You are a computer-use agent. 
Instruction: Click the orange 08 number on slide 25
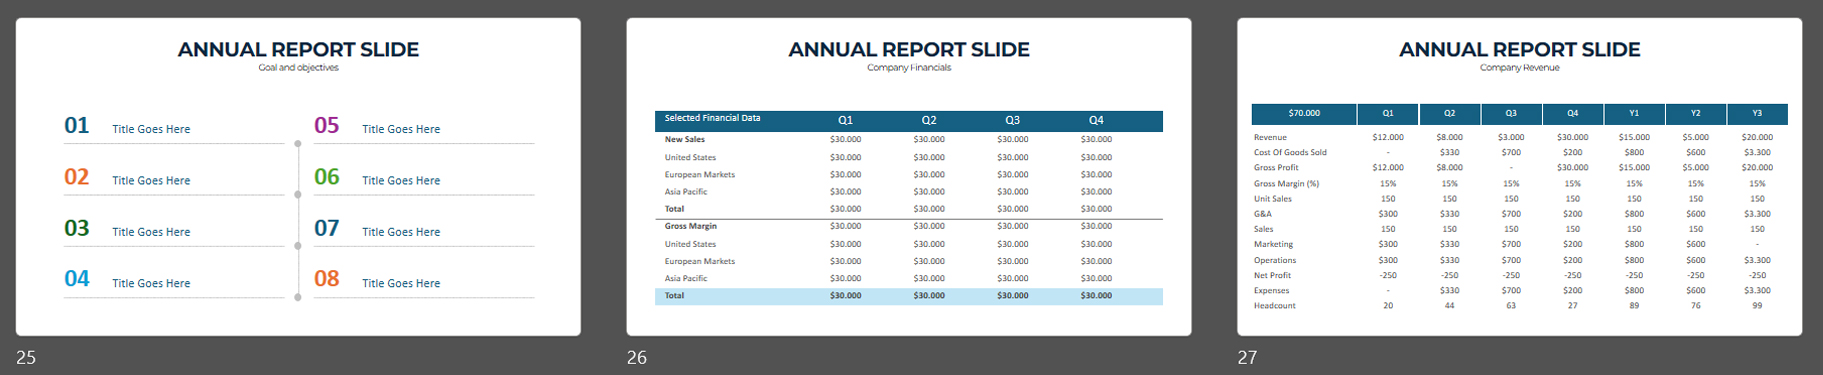point(327,278)
